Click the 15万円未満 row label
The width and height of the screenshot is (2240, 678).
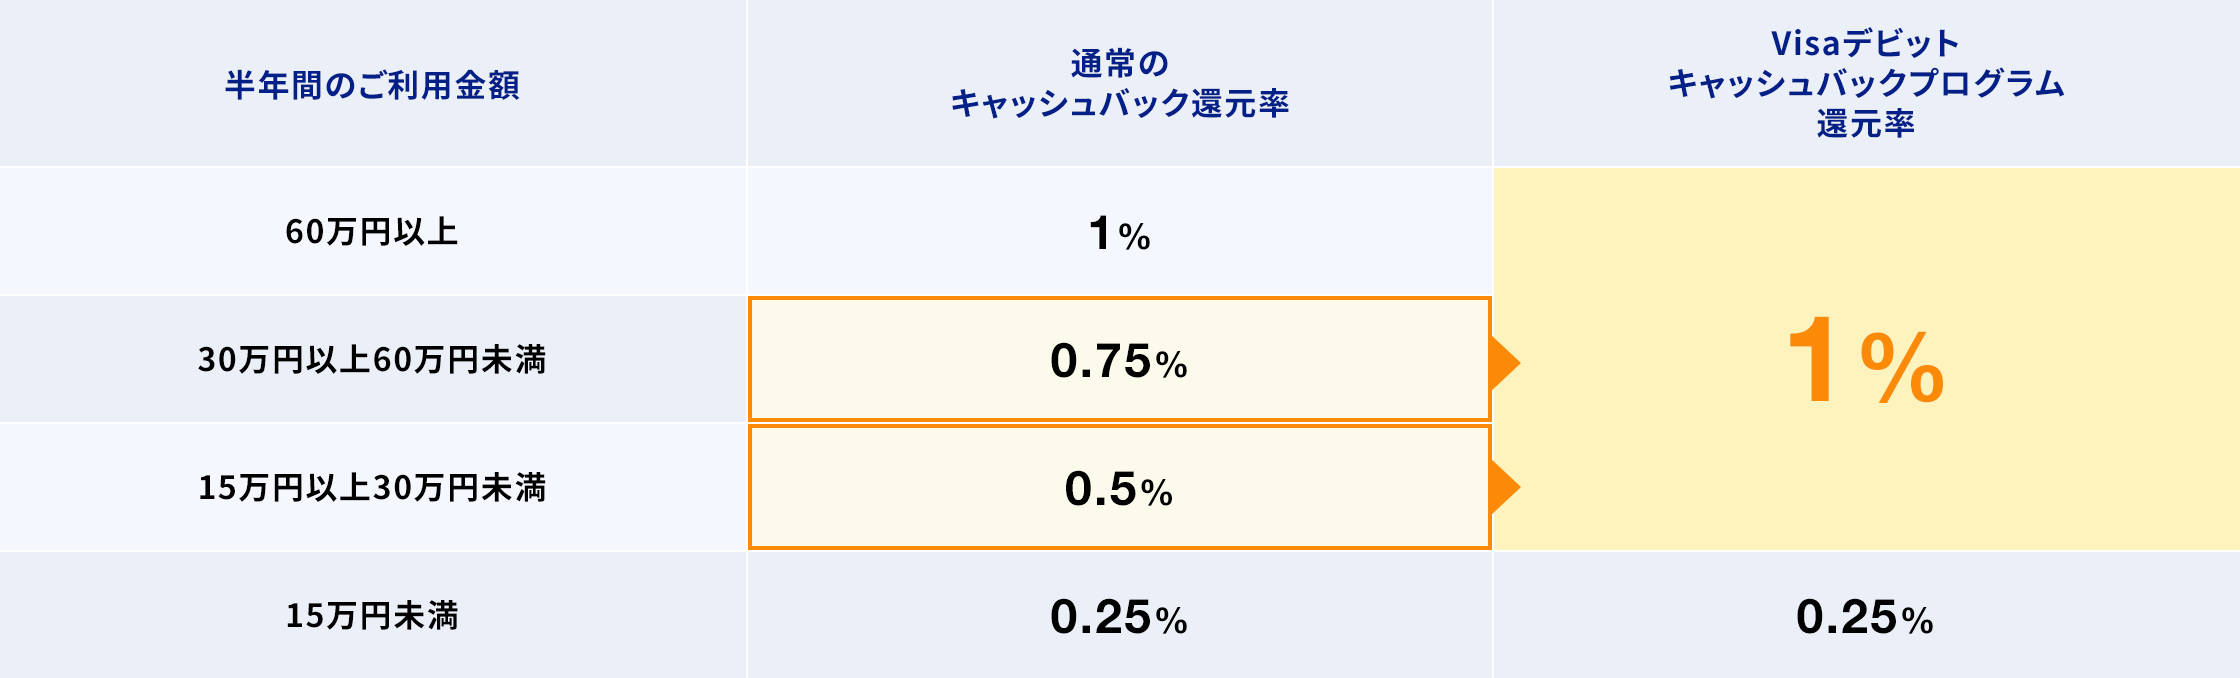coord(372,616)
